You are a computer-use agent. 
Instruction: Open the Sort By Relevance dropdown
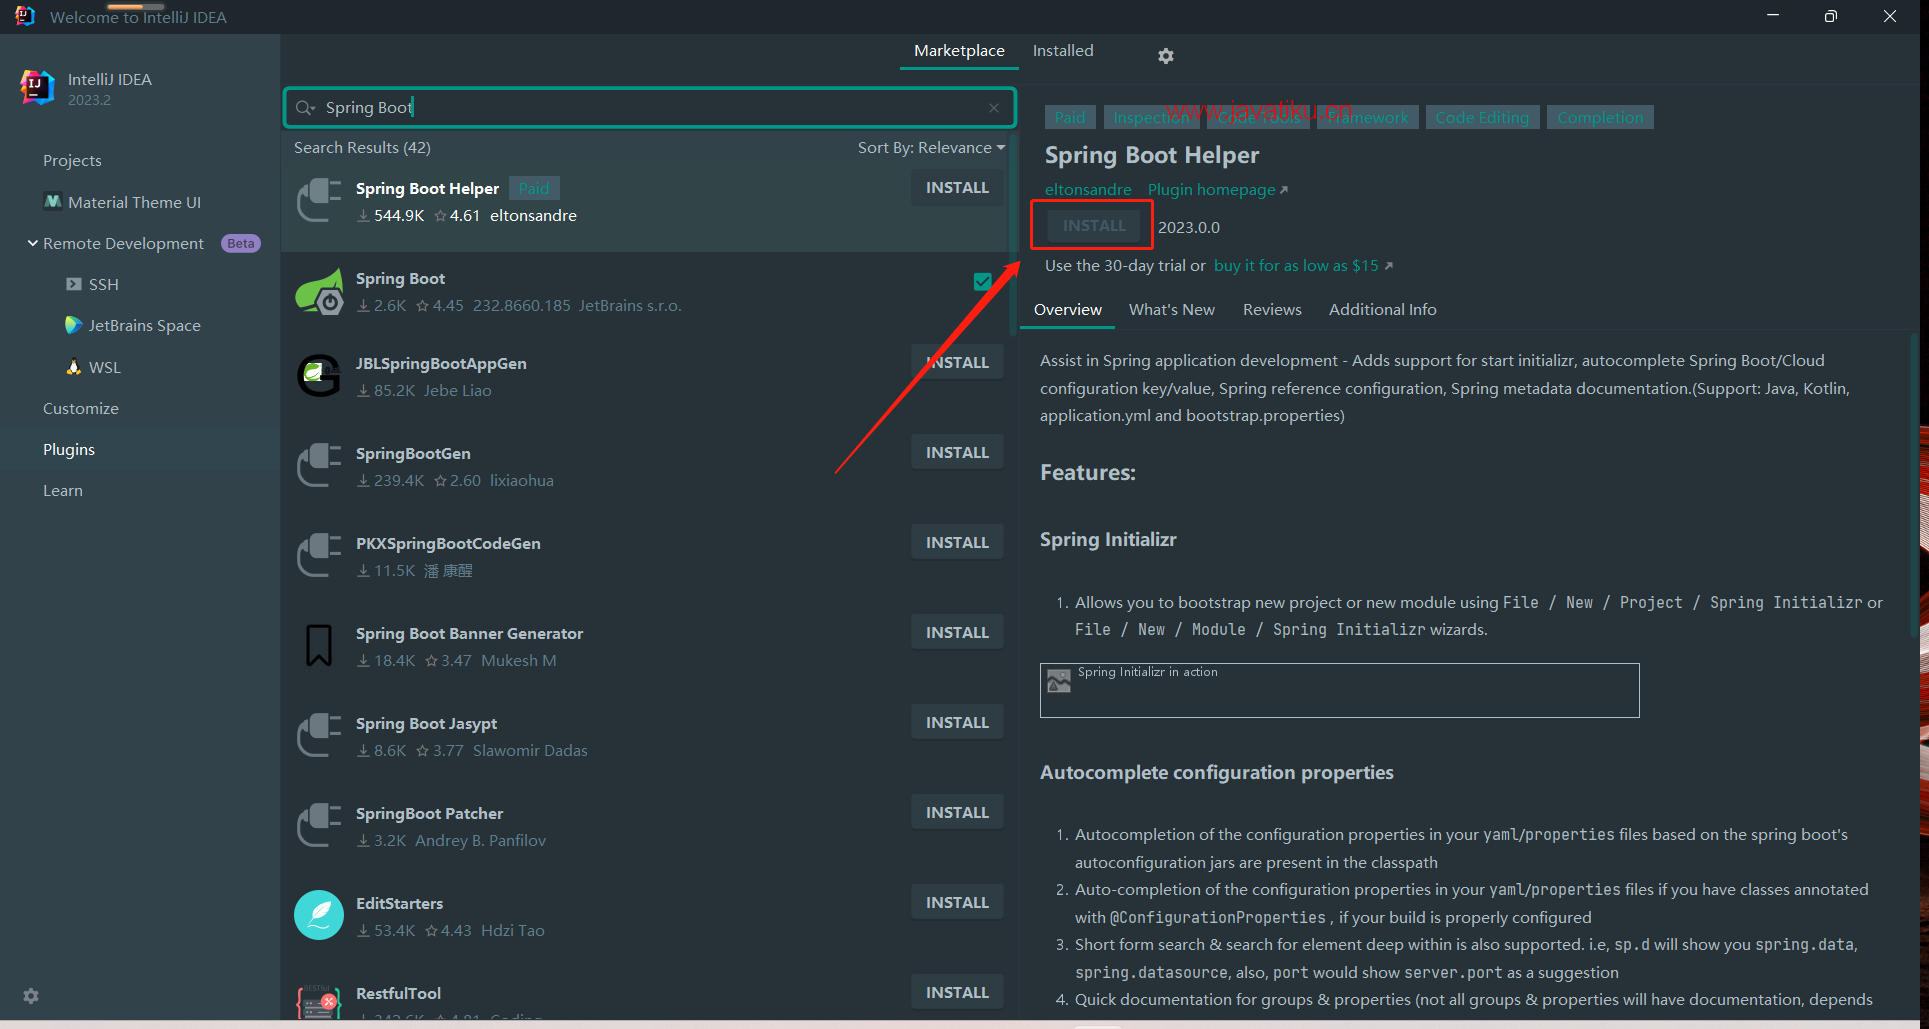931,148
